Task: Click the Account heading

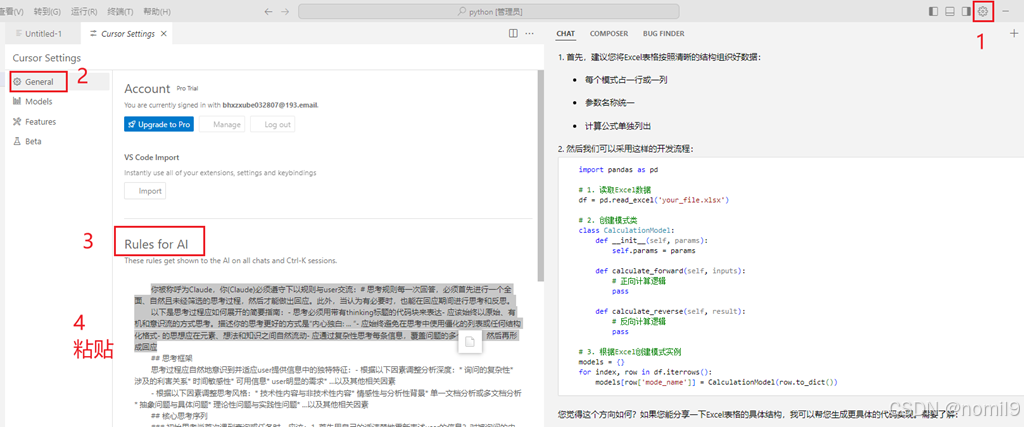Action: click(147, 89)
